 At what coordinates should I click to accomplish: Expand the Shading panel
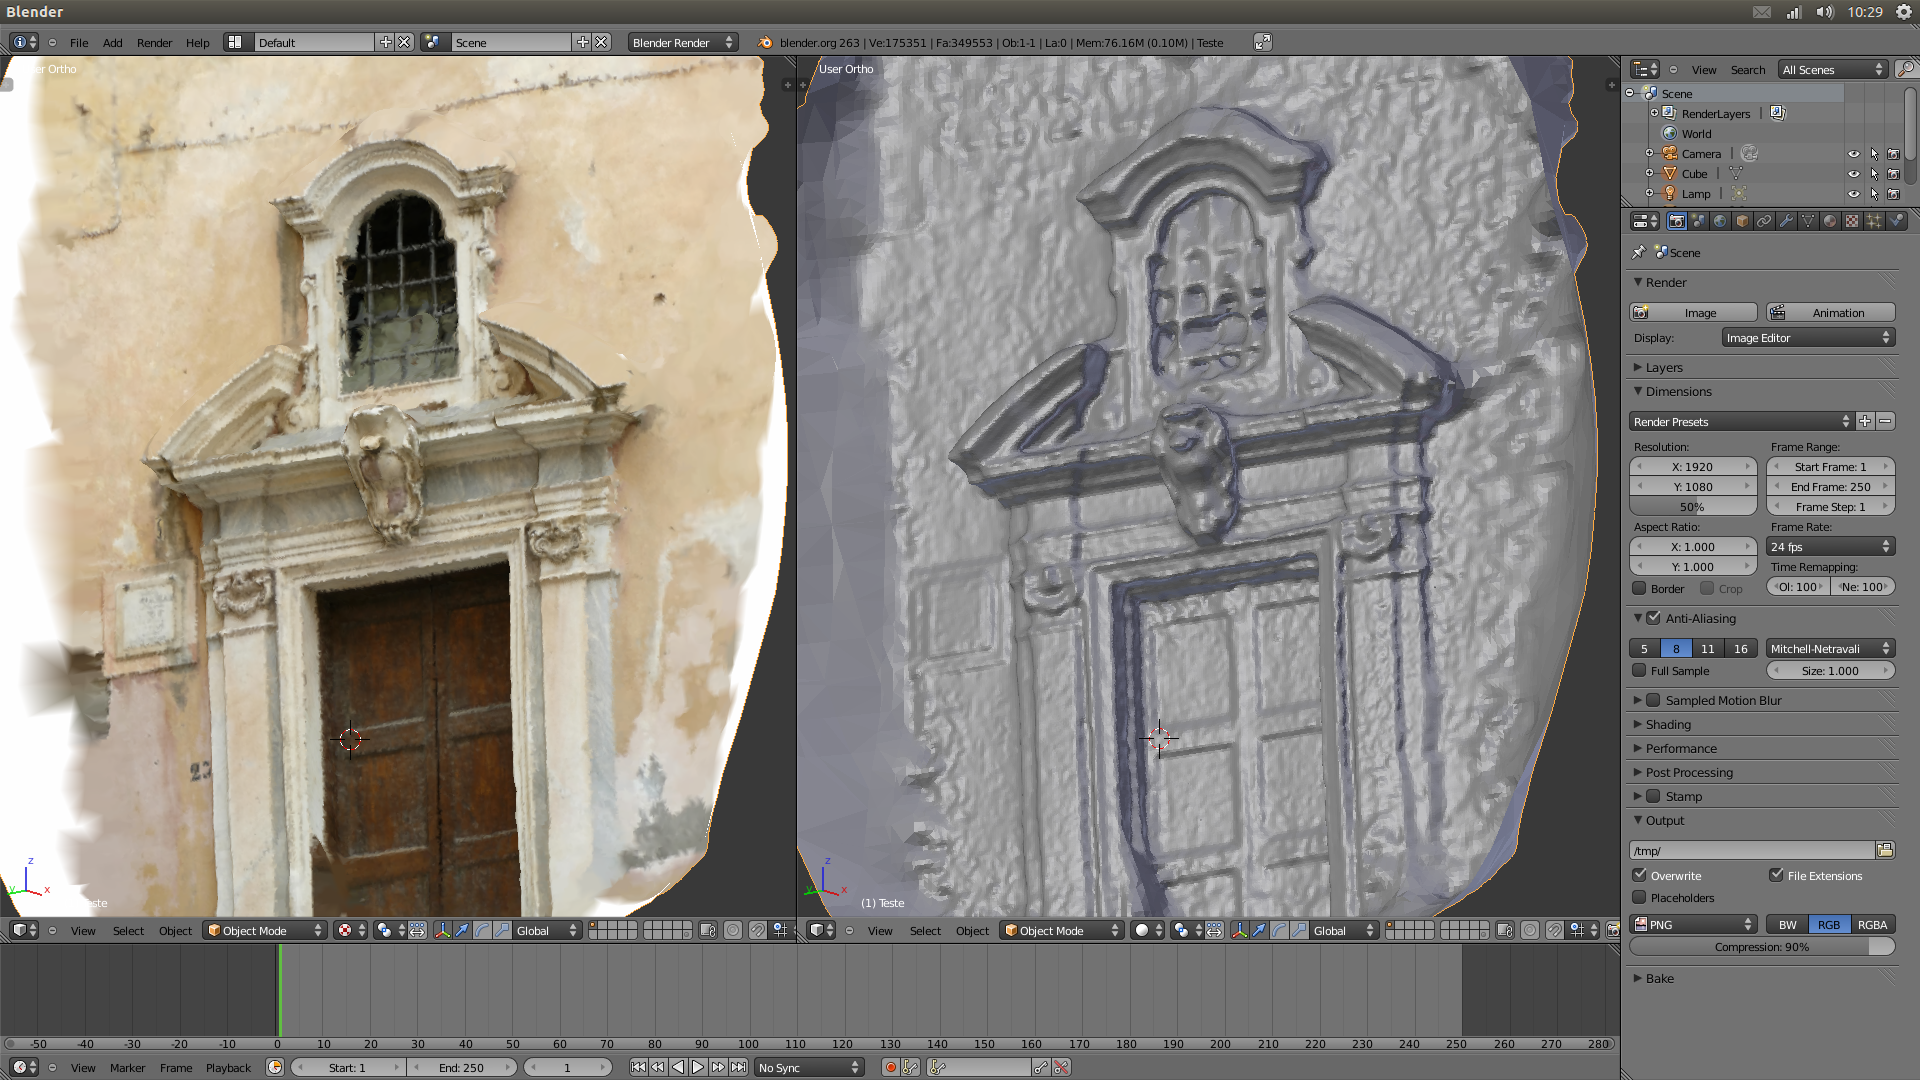[x=1668, y=724]
